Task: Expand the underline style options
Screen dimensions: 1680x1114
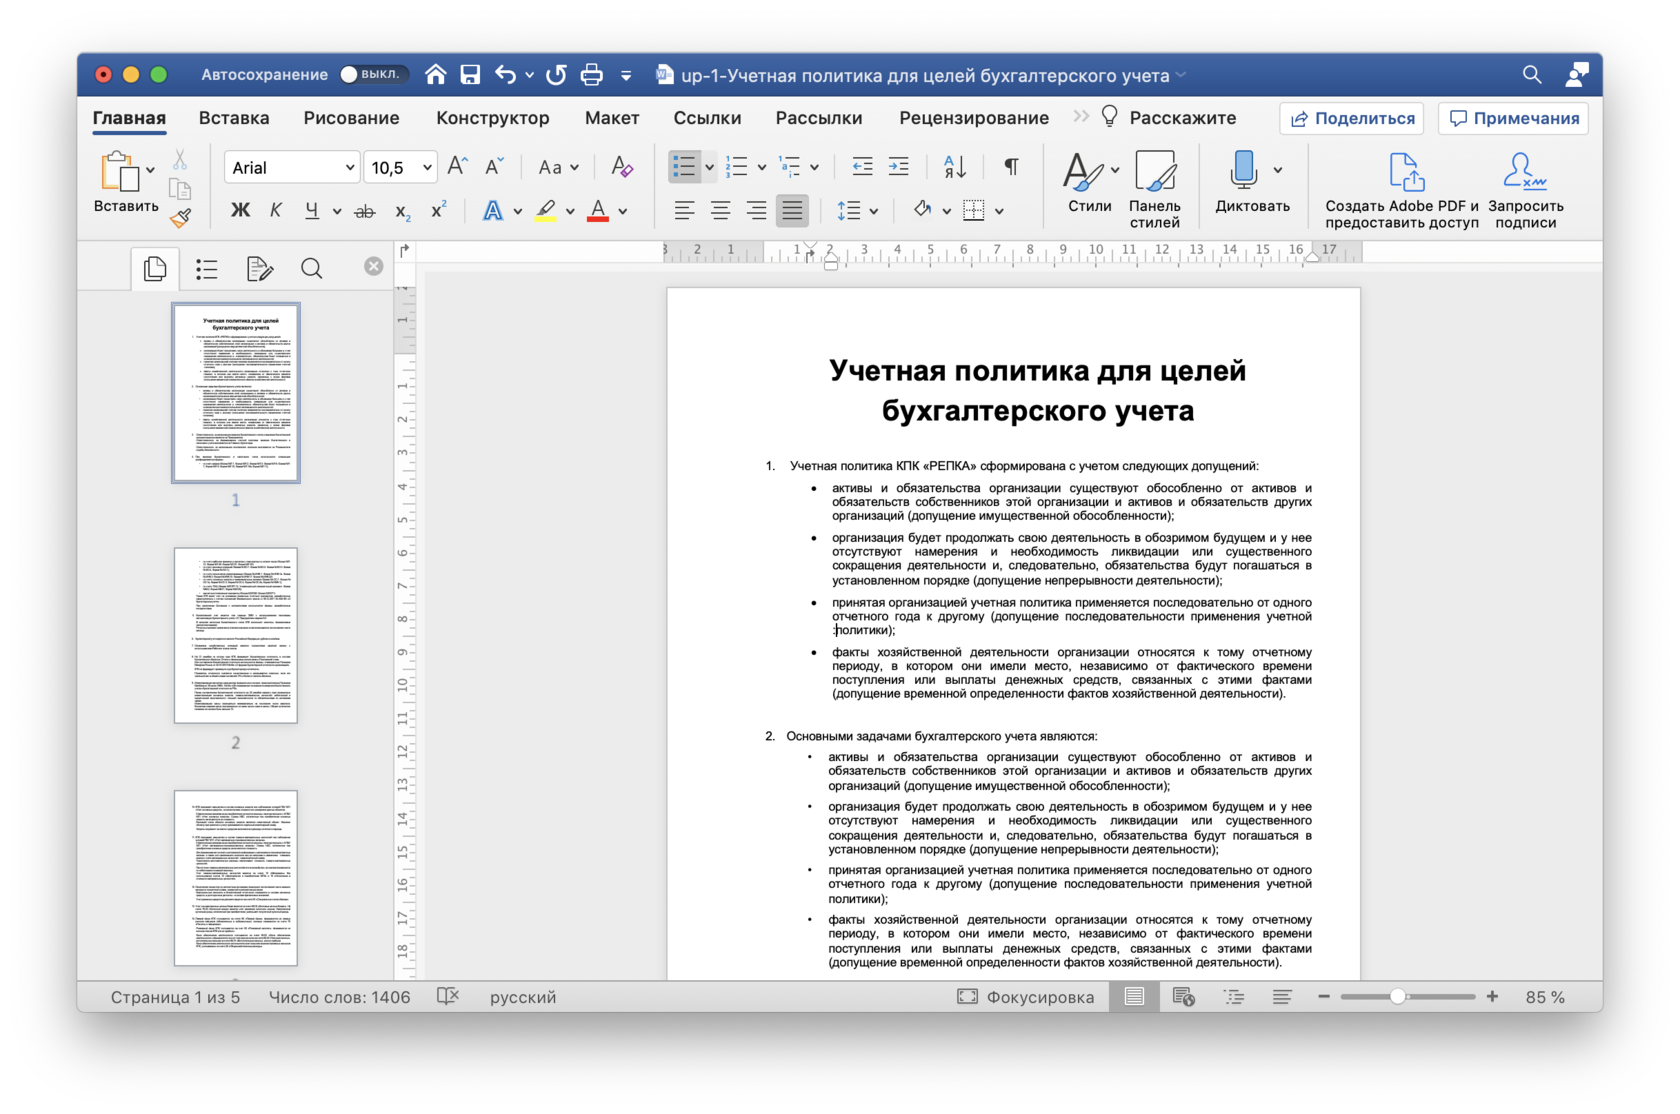Action: click(337, 211)
